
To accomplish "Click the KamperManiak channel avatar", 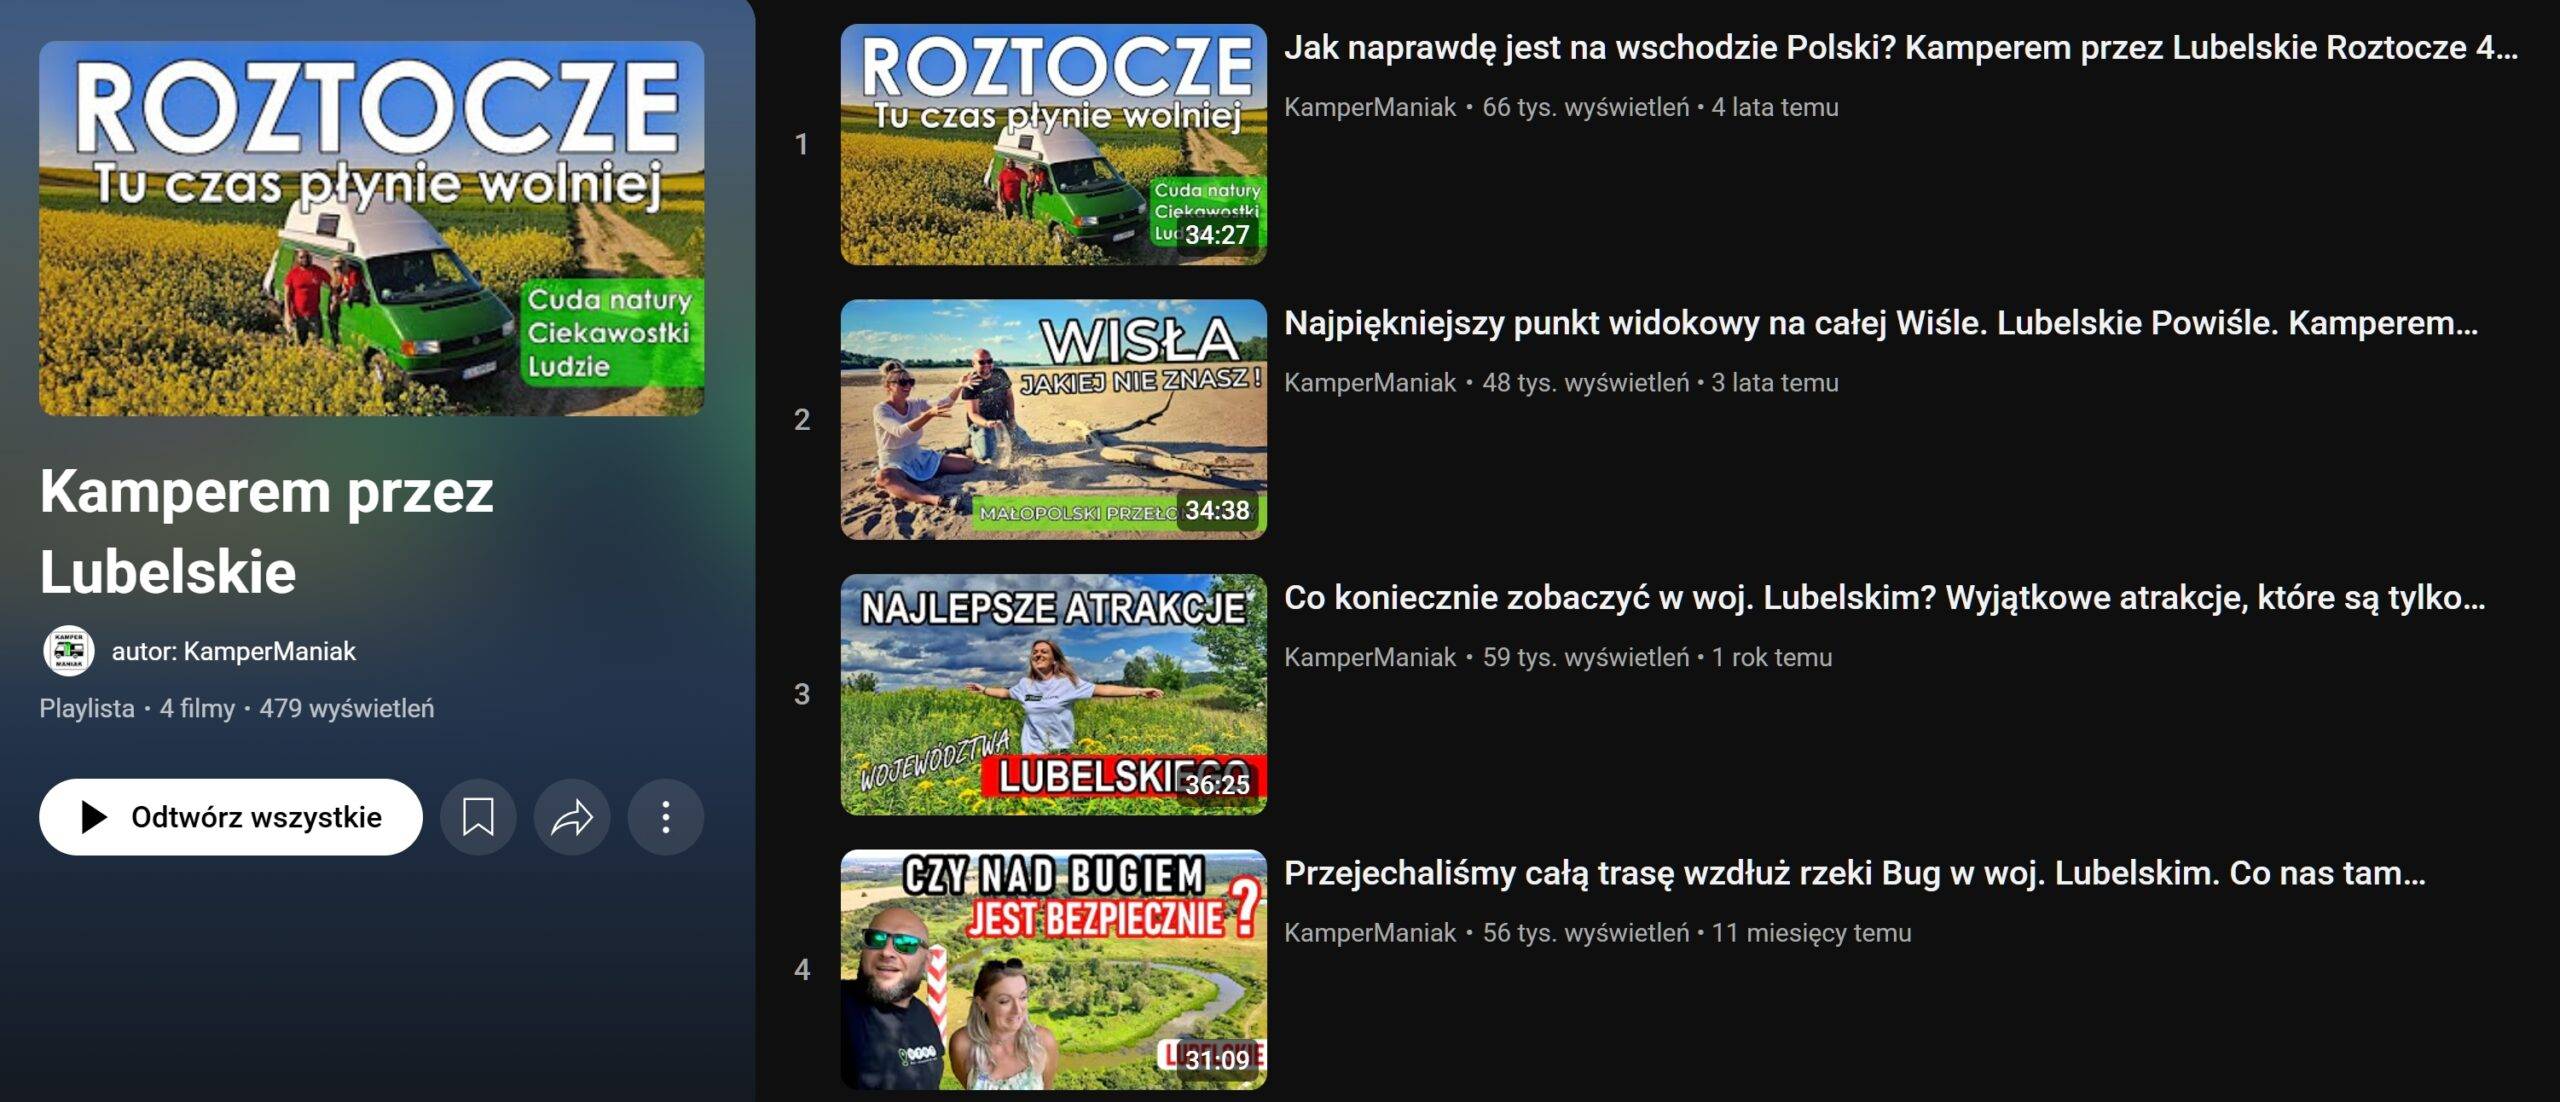I will [68, 651].
